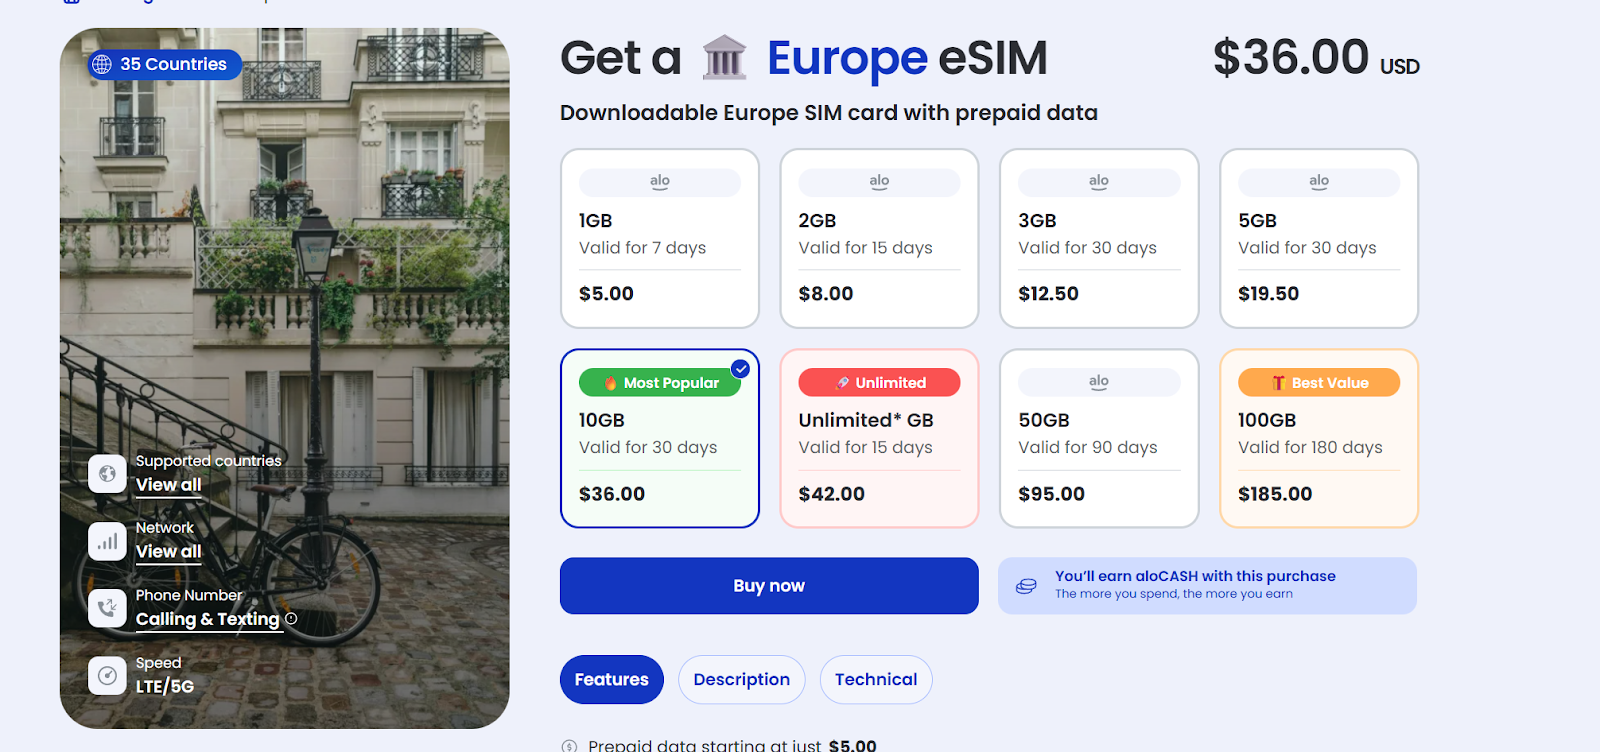Viewport: 1600px width, 752px height.
Task: Select the 5GB plan for $19.50
Action: coord(1318,238)
